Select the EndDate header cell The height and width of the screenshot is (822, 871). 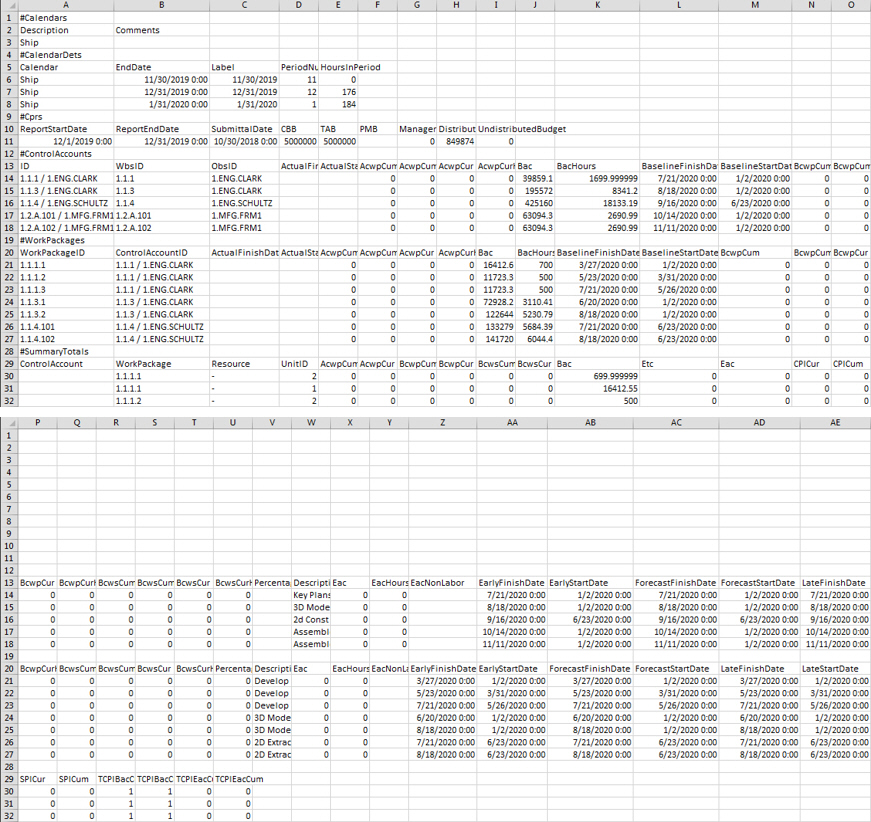[x=160, y=67]
